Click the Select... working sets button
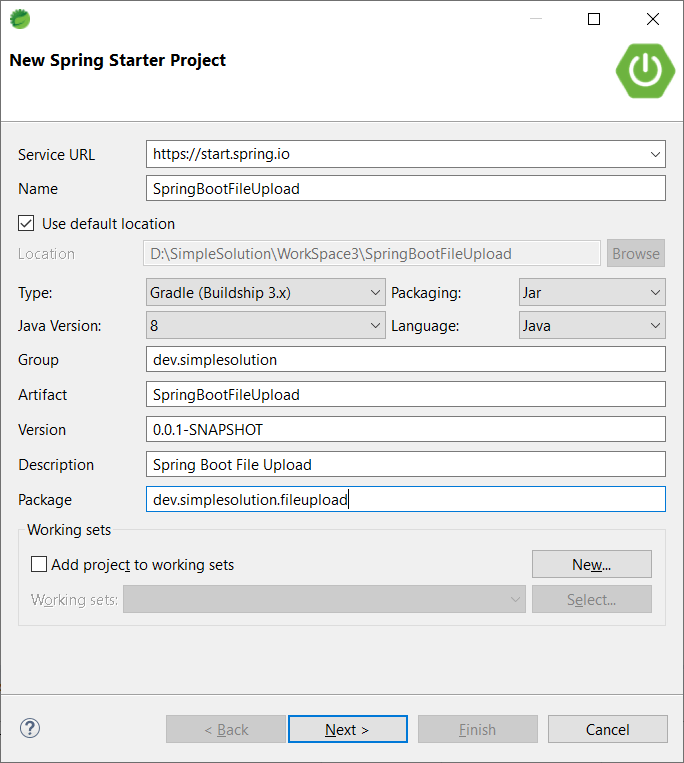 592,600
